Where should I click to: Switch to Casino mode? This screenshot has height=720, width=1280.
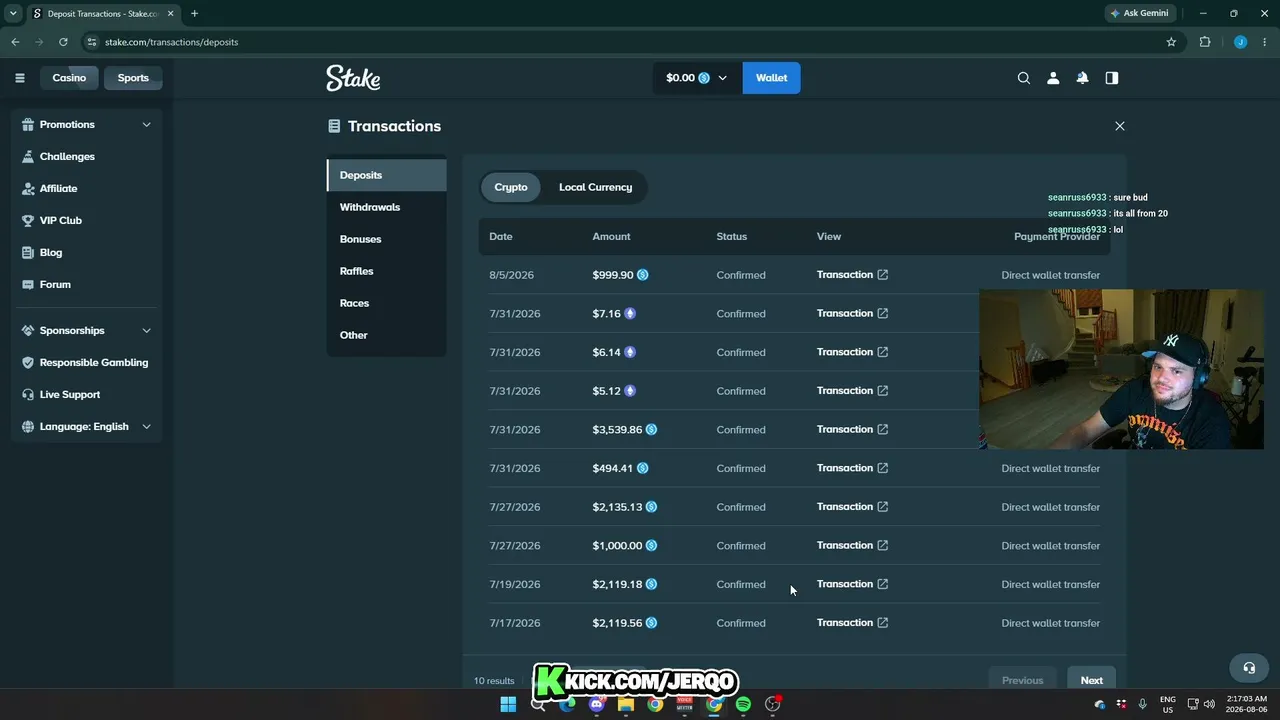[69, 78]
